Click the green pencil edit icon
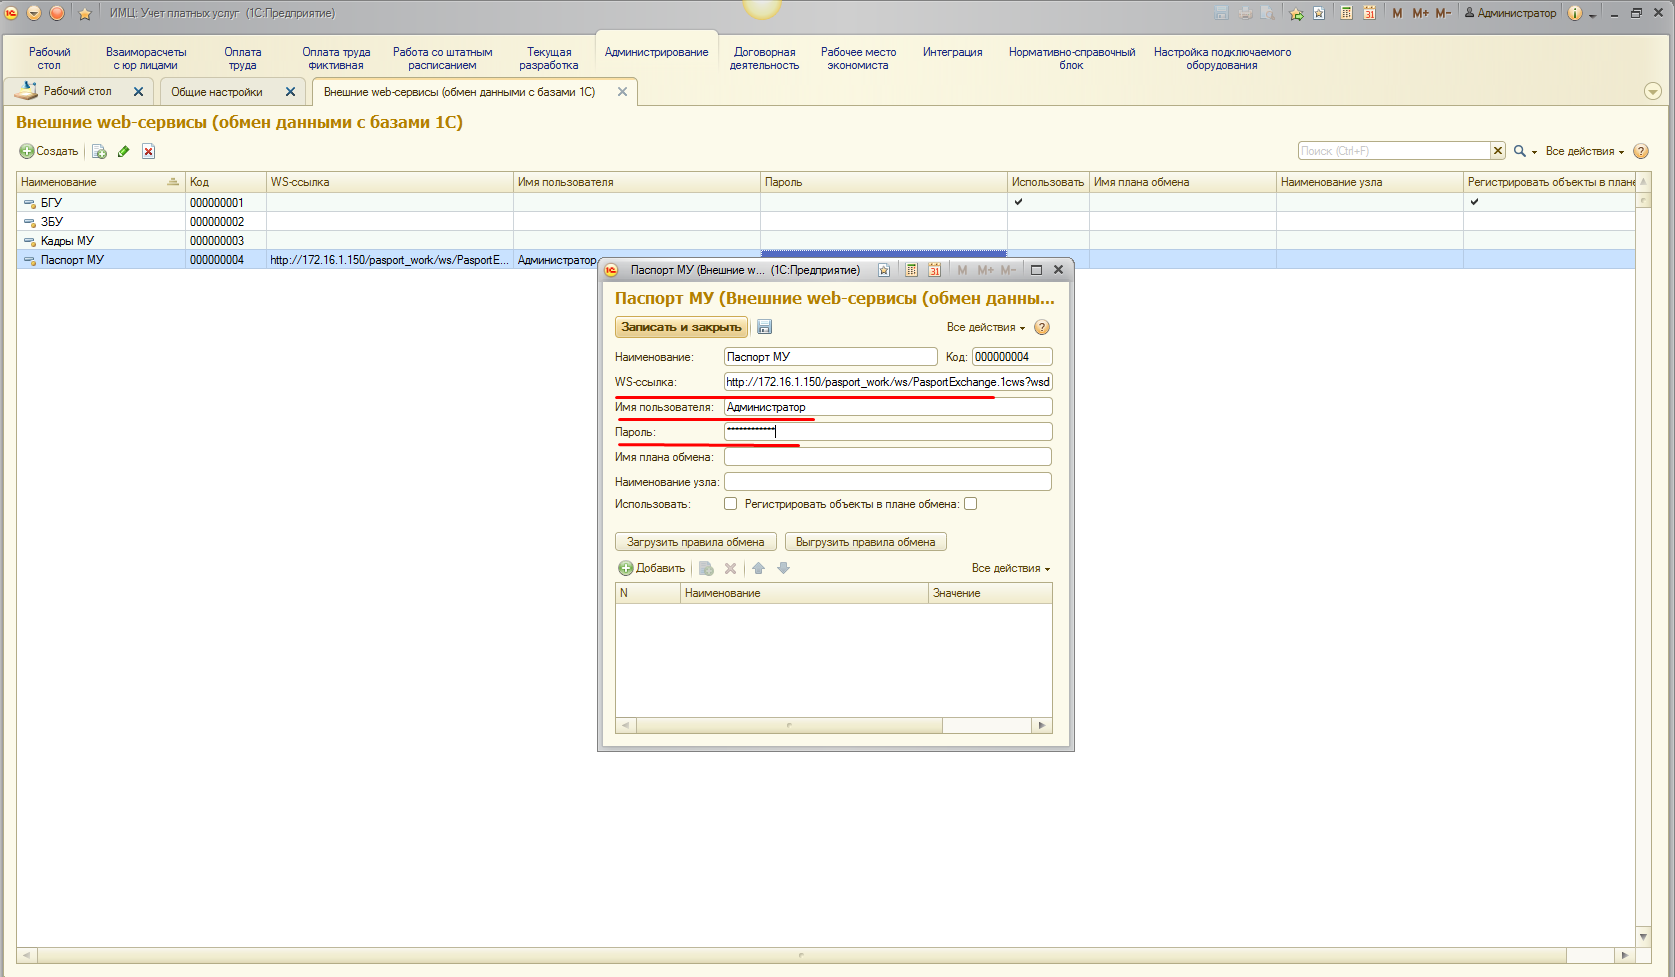Viewport: 1675px width, 977px height. click(x=123, y=151)
